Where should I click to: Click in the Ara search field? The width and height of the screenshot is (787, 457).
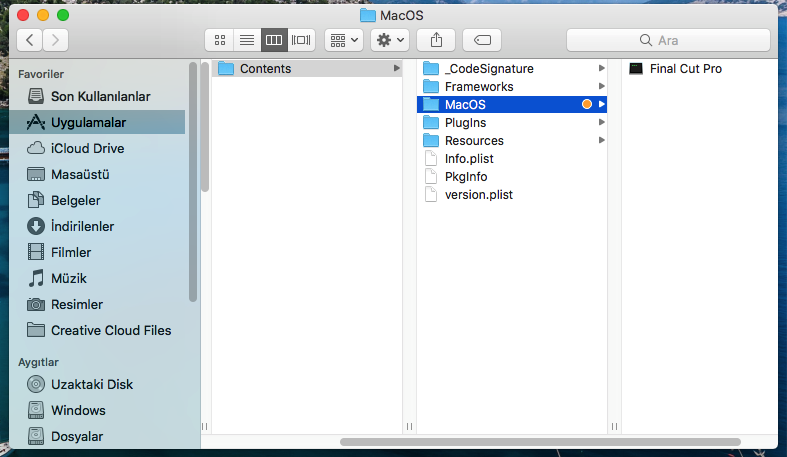click(x=668, y=40)
